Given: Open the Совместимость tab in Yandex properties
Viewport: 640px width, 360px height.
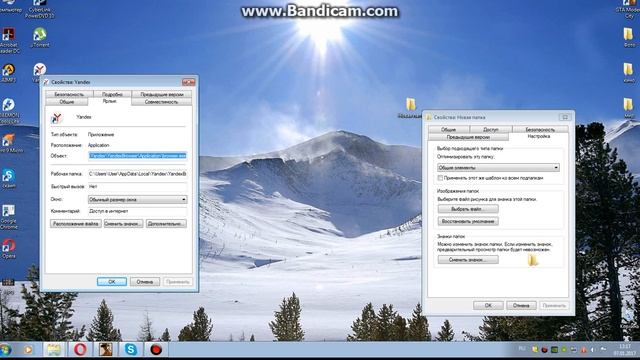Looking at the screenshot, I should (x=161, y=102).
